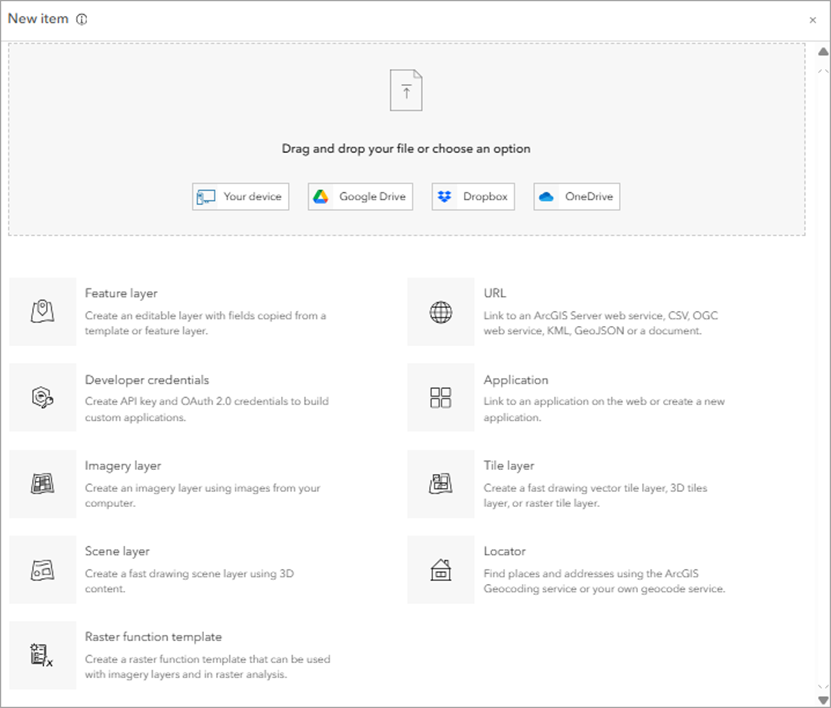Click the scrollbar down arrow
The image size is (831, 708).
(x=823, y=699)
